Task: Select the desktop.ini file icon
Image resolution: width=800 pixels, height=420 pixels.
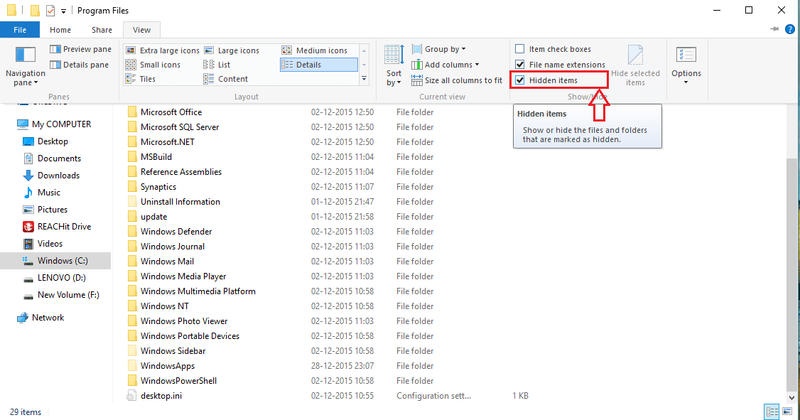Action: click(x=132, y=396)
